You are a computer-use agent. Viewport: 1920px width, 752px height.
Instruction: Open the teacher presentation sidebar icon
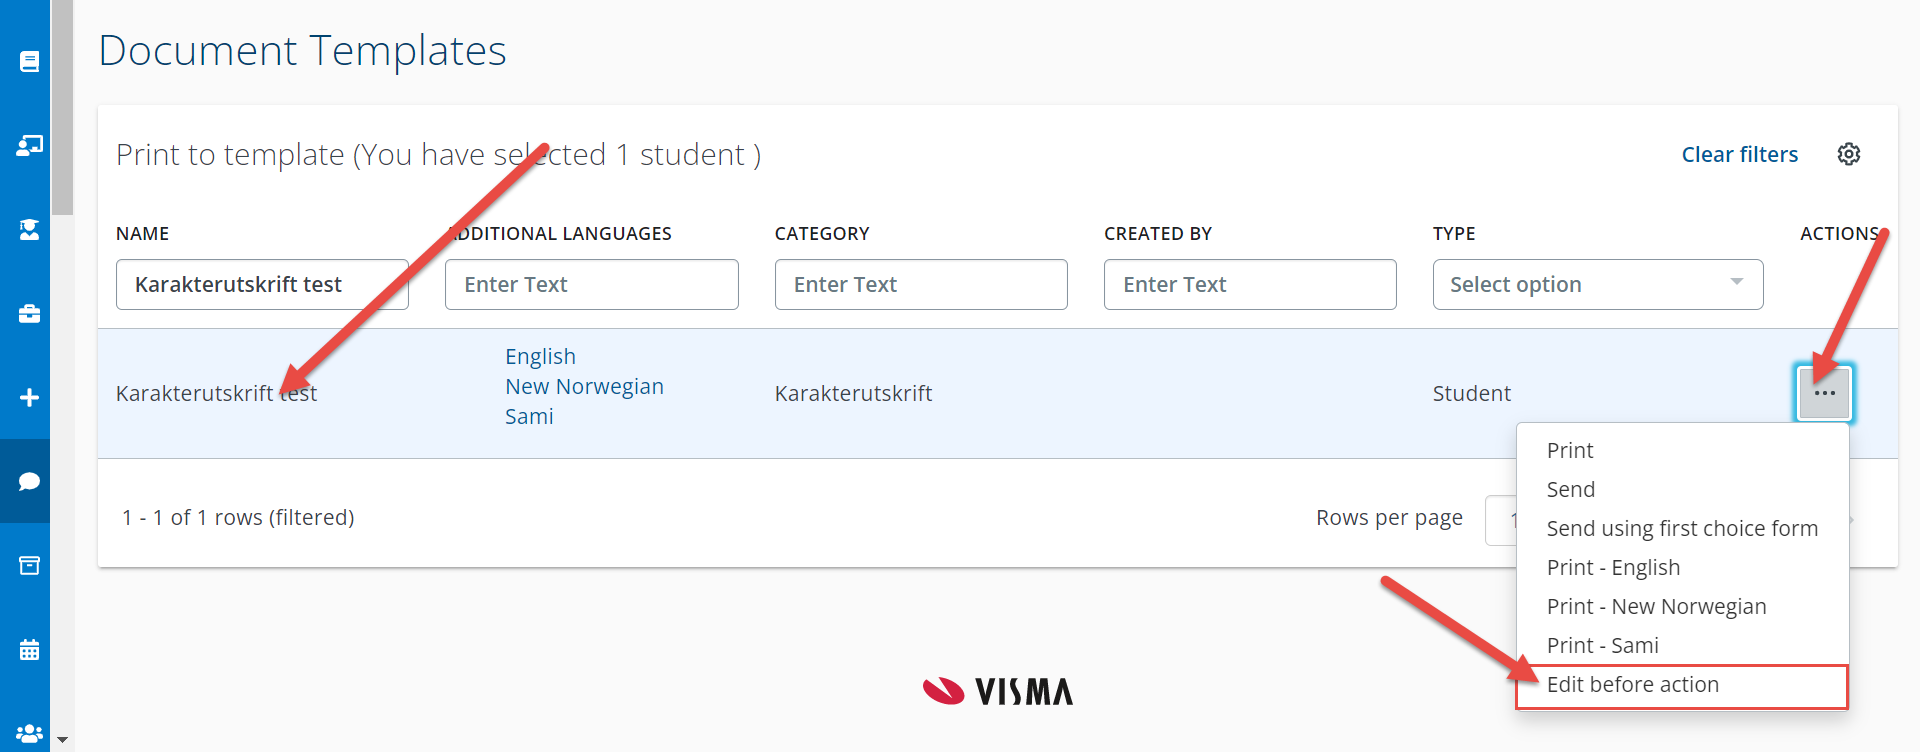click(x=29, y=146)
